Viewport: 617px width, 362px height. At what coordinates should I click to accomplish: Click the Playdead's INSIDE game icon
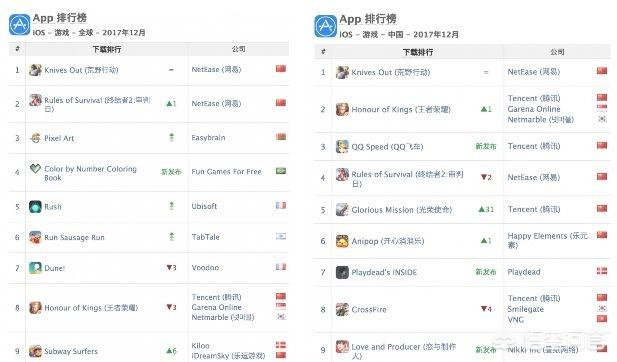pyautogui.click(x=342, y=272)
